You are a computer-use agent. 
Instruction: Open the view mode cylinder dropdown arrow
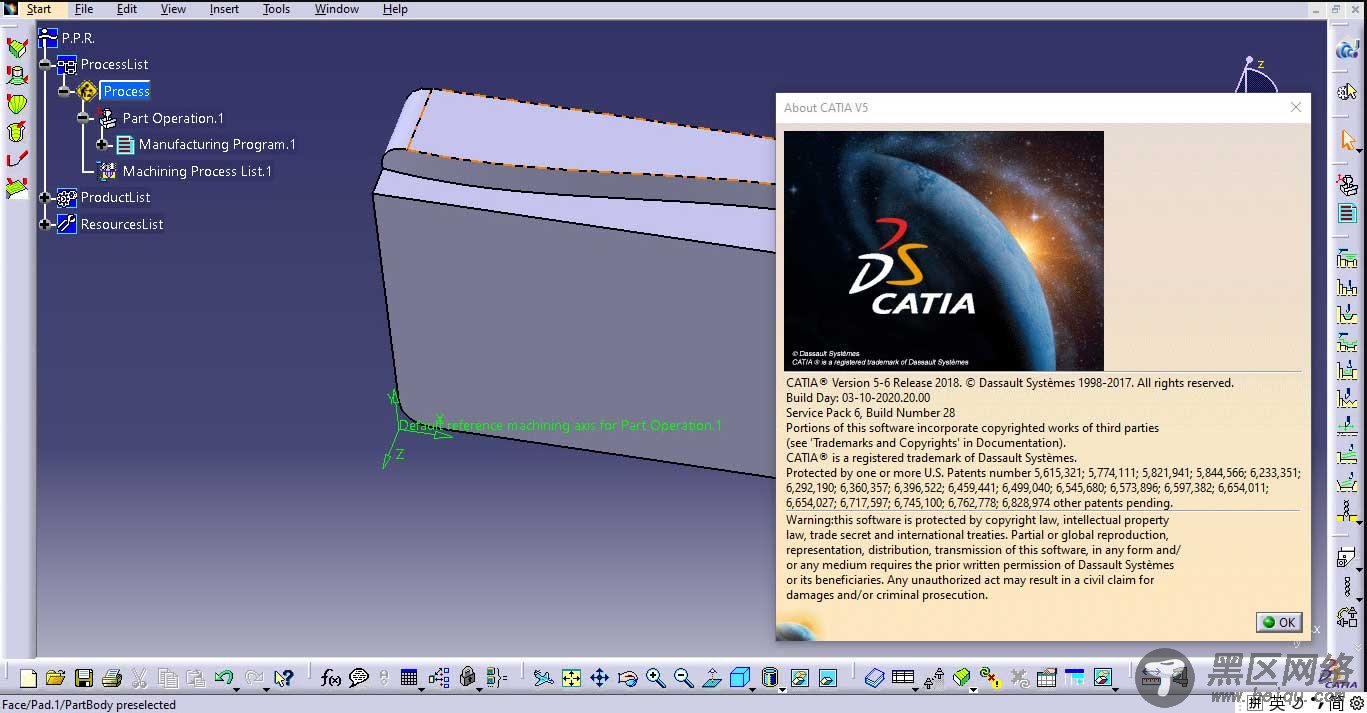point(782,688)
